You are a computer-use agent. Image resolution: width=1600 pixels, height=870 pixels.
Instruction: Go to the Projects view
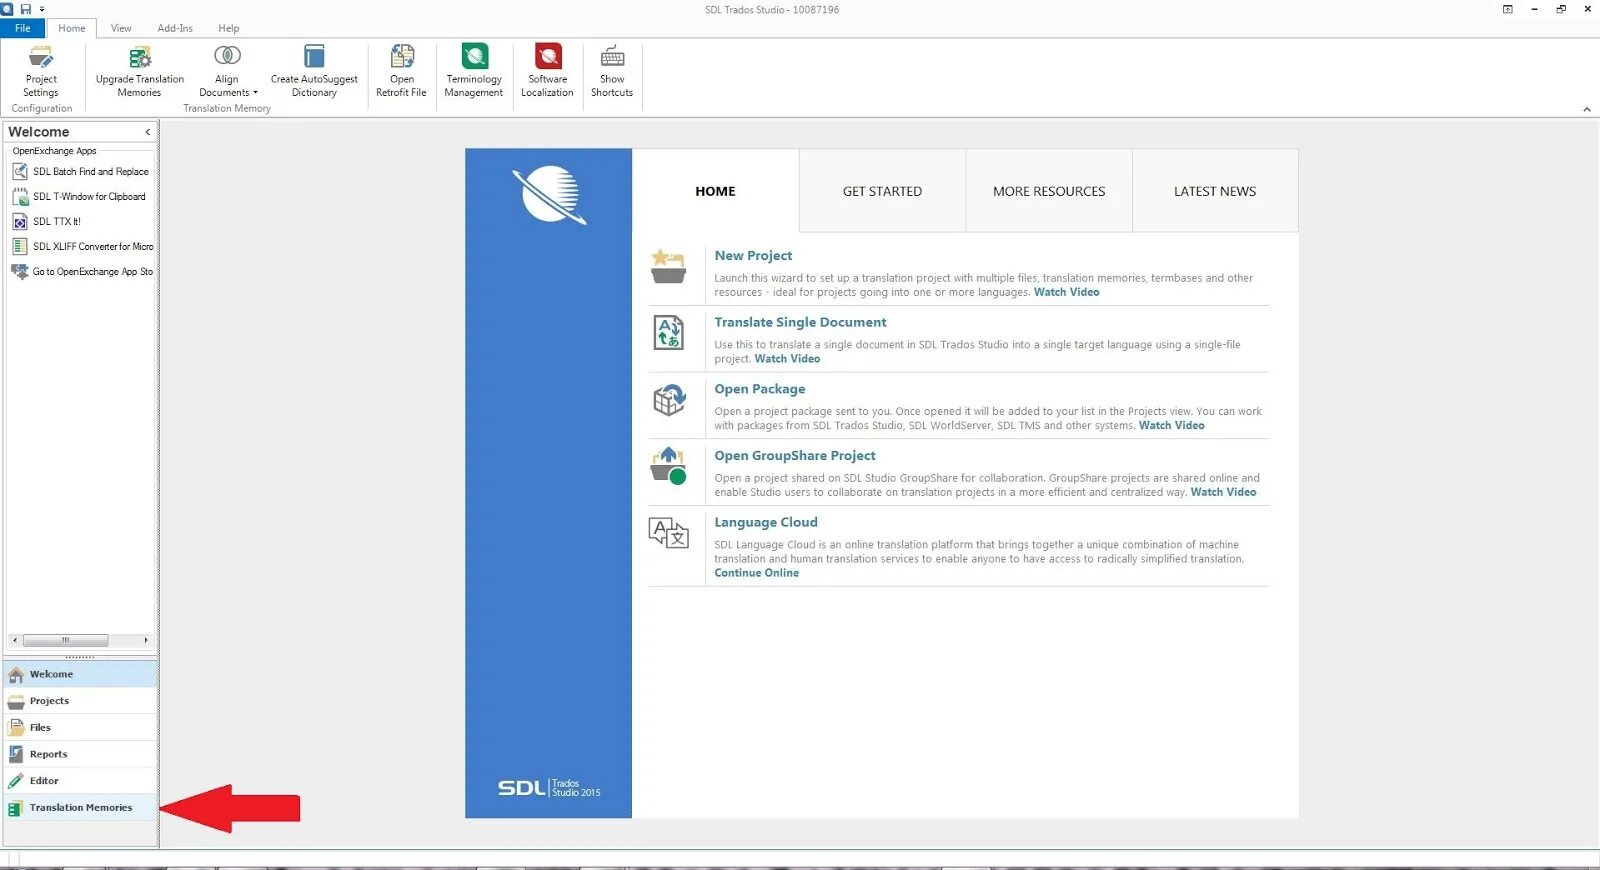[x=80, y=701]
